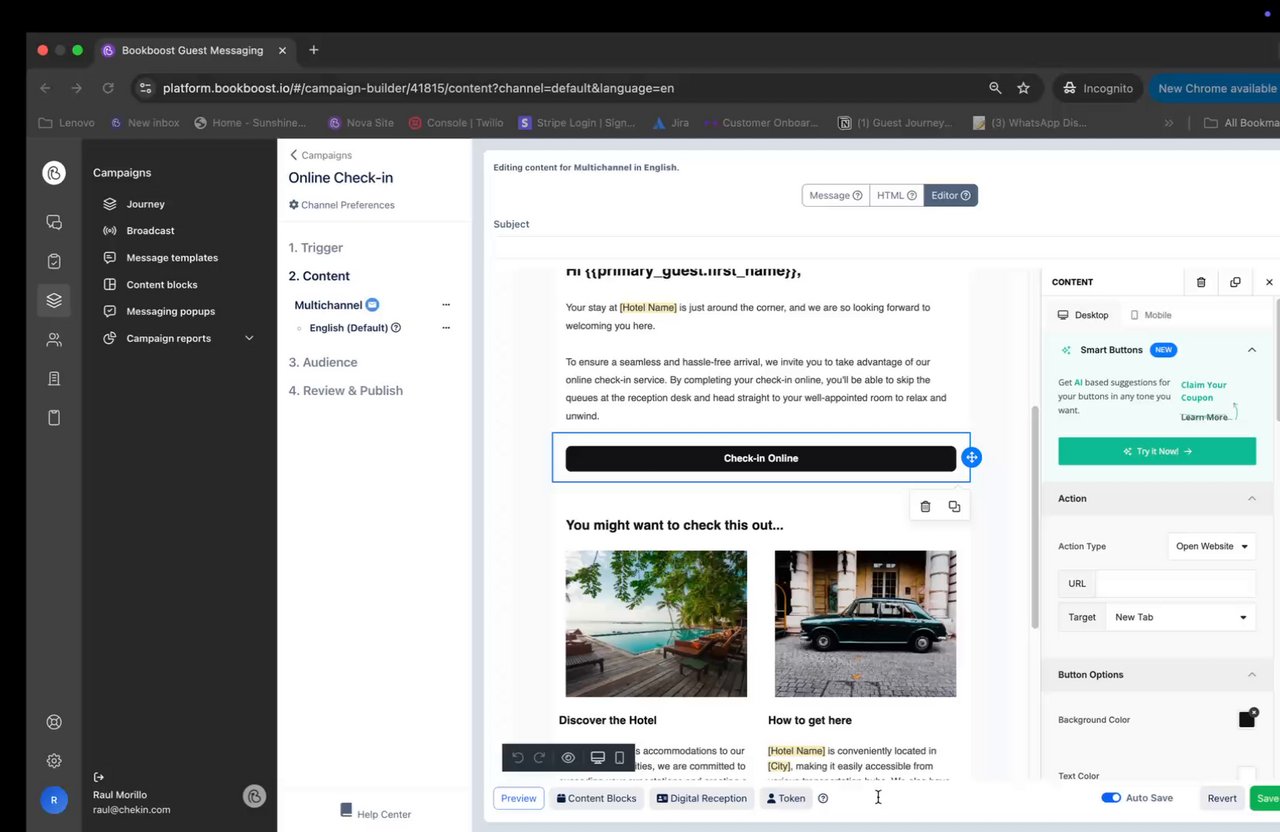Open the guests people icon in left rail

54,340
